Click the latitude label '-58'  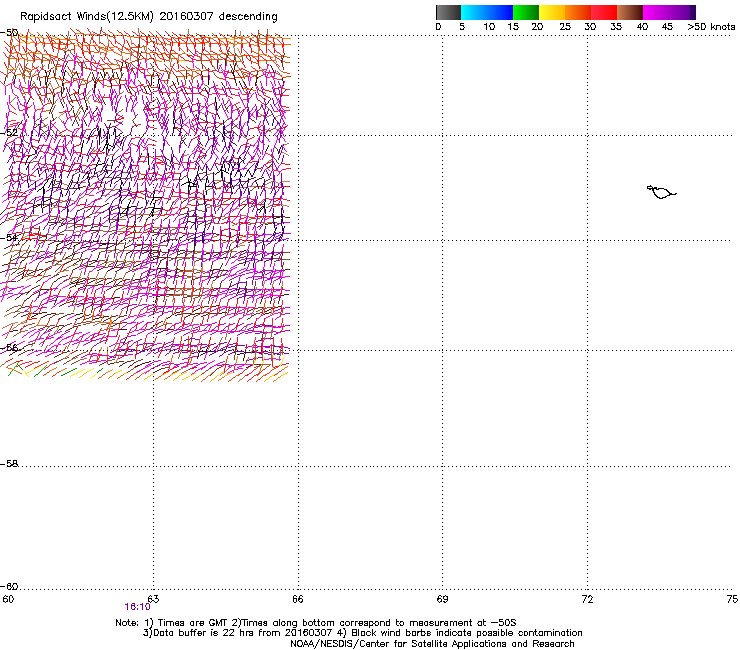point(9,464)
